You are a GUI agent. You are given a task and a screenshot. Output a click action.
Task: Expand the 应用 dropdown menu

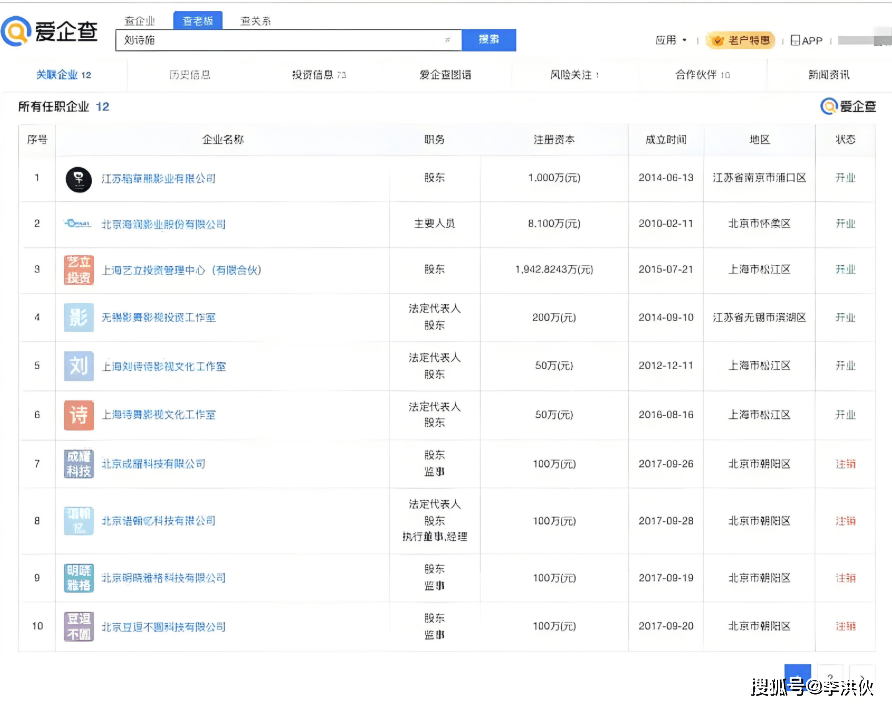click(x=671, y=40)
